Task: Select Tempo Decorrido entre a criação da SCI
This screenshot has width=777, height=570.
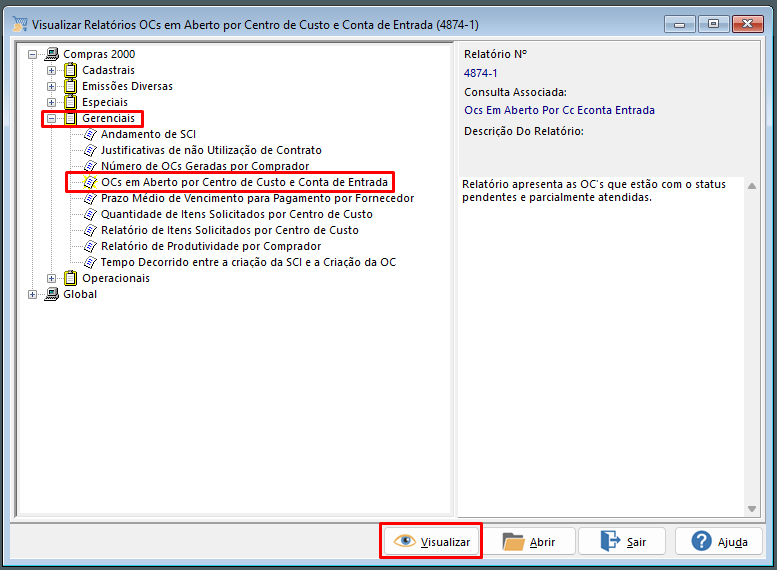Action: 248,262
